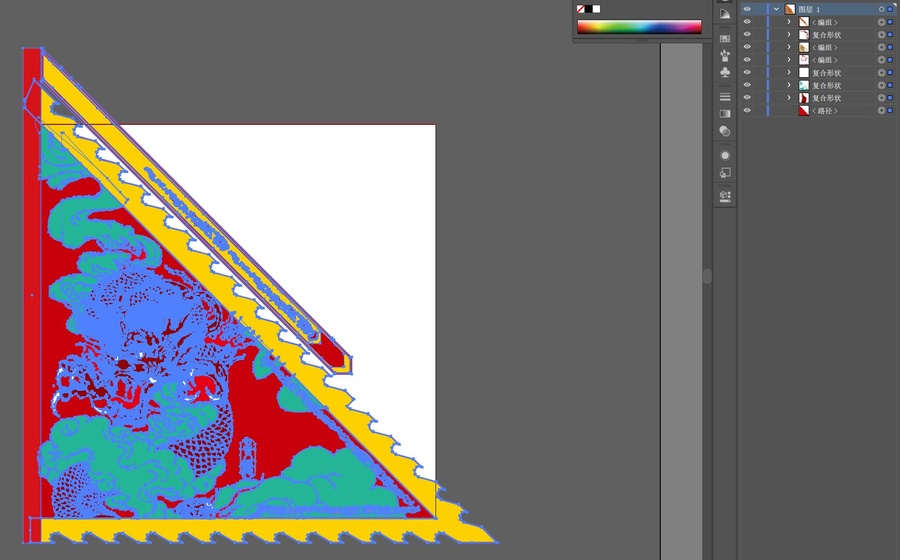Open the Appearance panel icon
This screenshot has height=560, width=900.
click(x=725, y=155)
